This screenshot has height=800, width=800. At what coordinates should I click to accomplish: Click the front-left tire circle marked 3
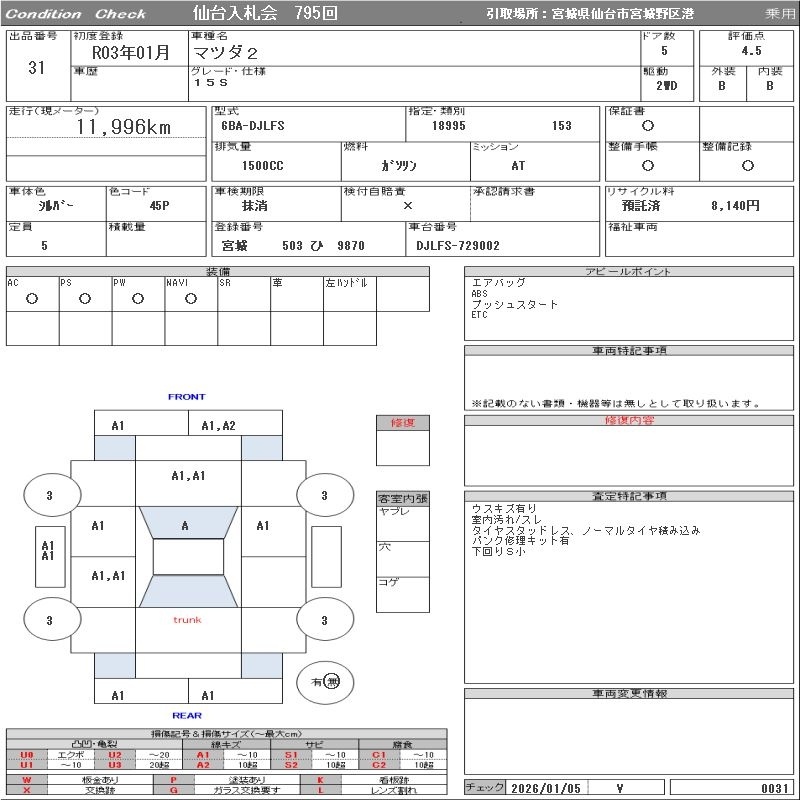(50, 495)
